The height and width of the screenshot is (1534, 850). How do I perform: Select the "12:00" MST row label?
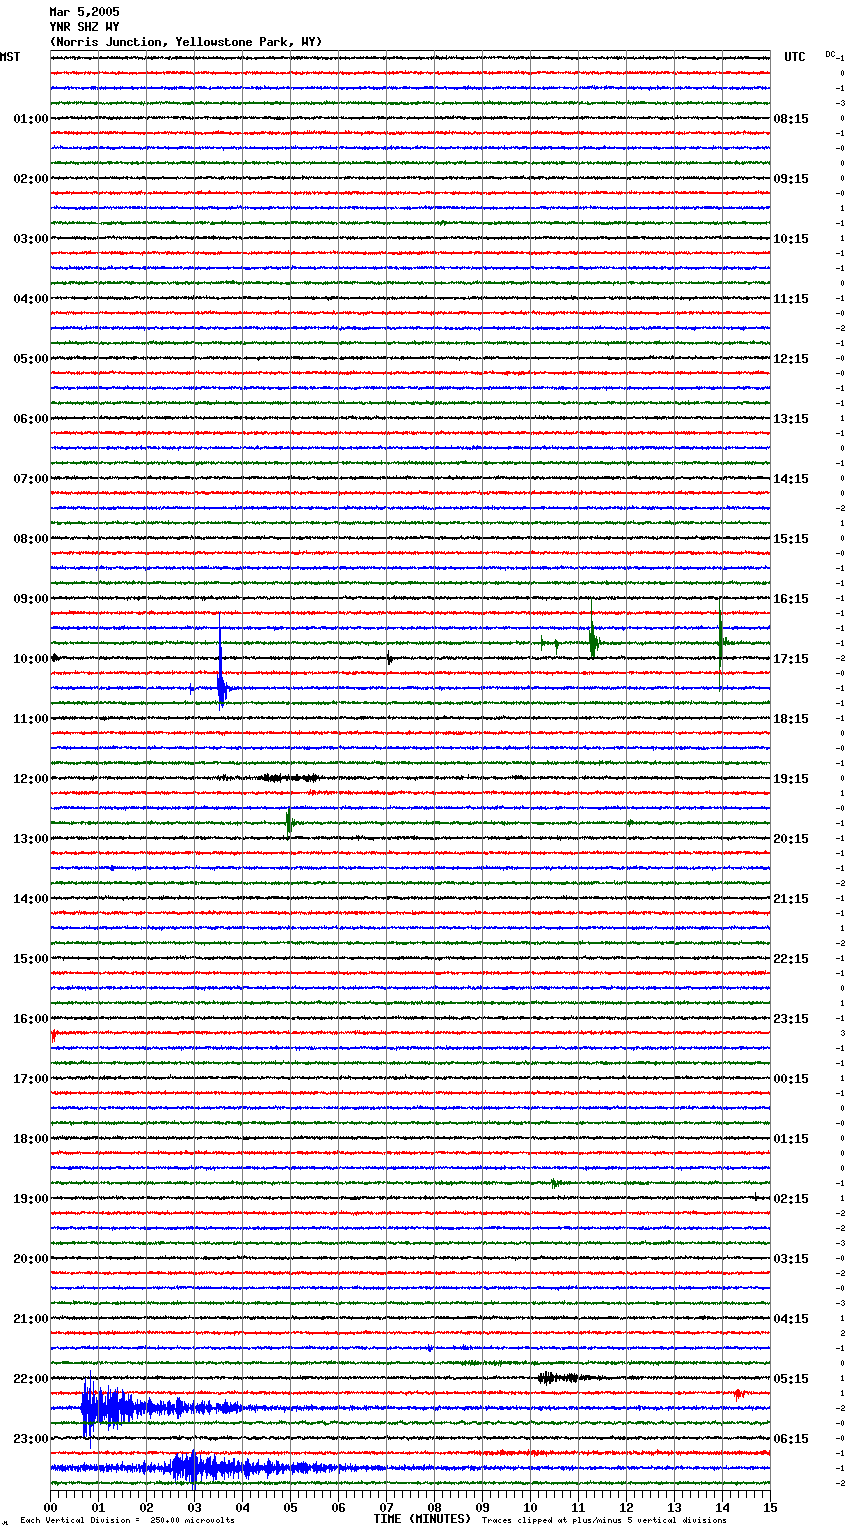click(x=31, y=779)
